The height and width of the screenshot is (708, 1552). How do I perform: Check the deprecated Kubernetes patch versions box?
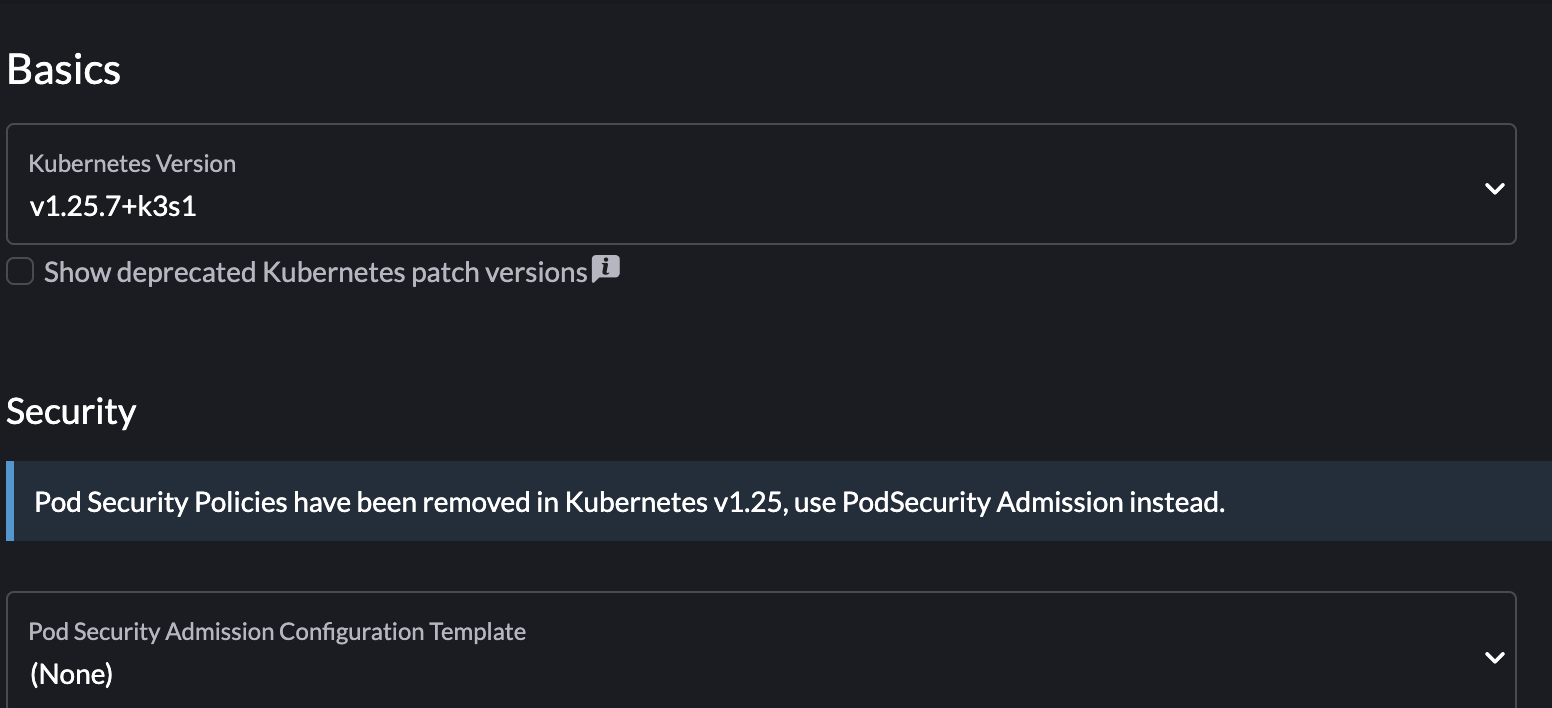pyautogui.click(x=19, y=271)
